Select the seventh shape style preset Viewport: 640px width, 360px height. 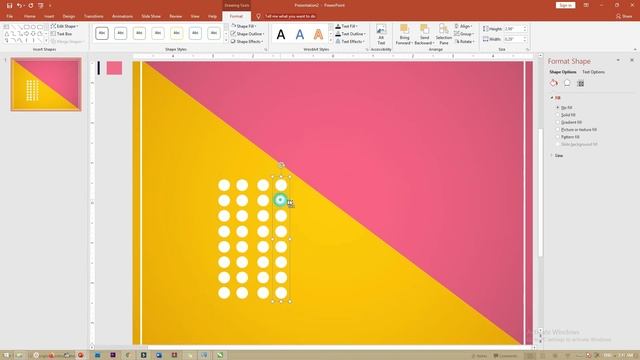tap(214, 33)
